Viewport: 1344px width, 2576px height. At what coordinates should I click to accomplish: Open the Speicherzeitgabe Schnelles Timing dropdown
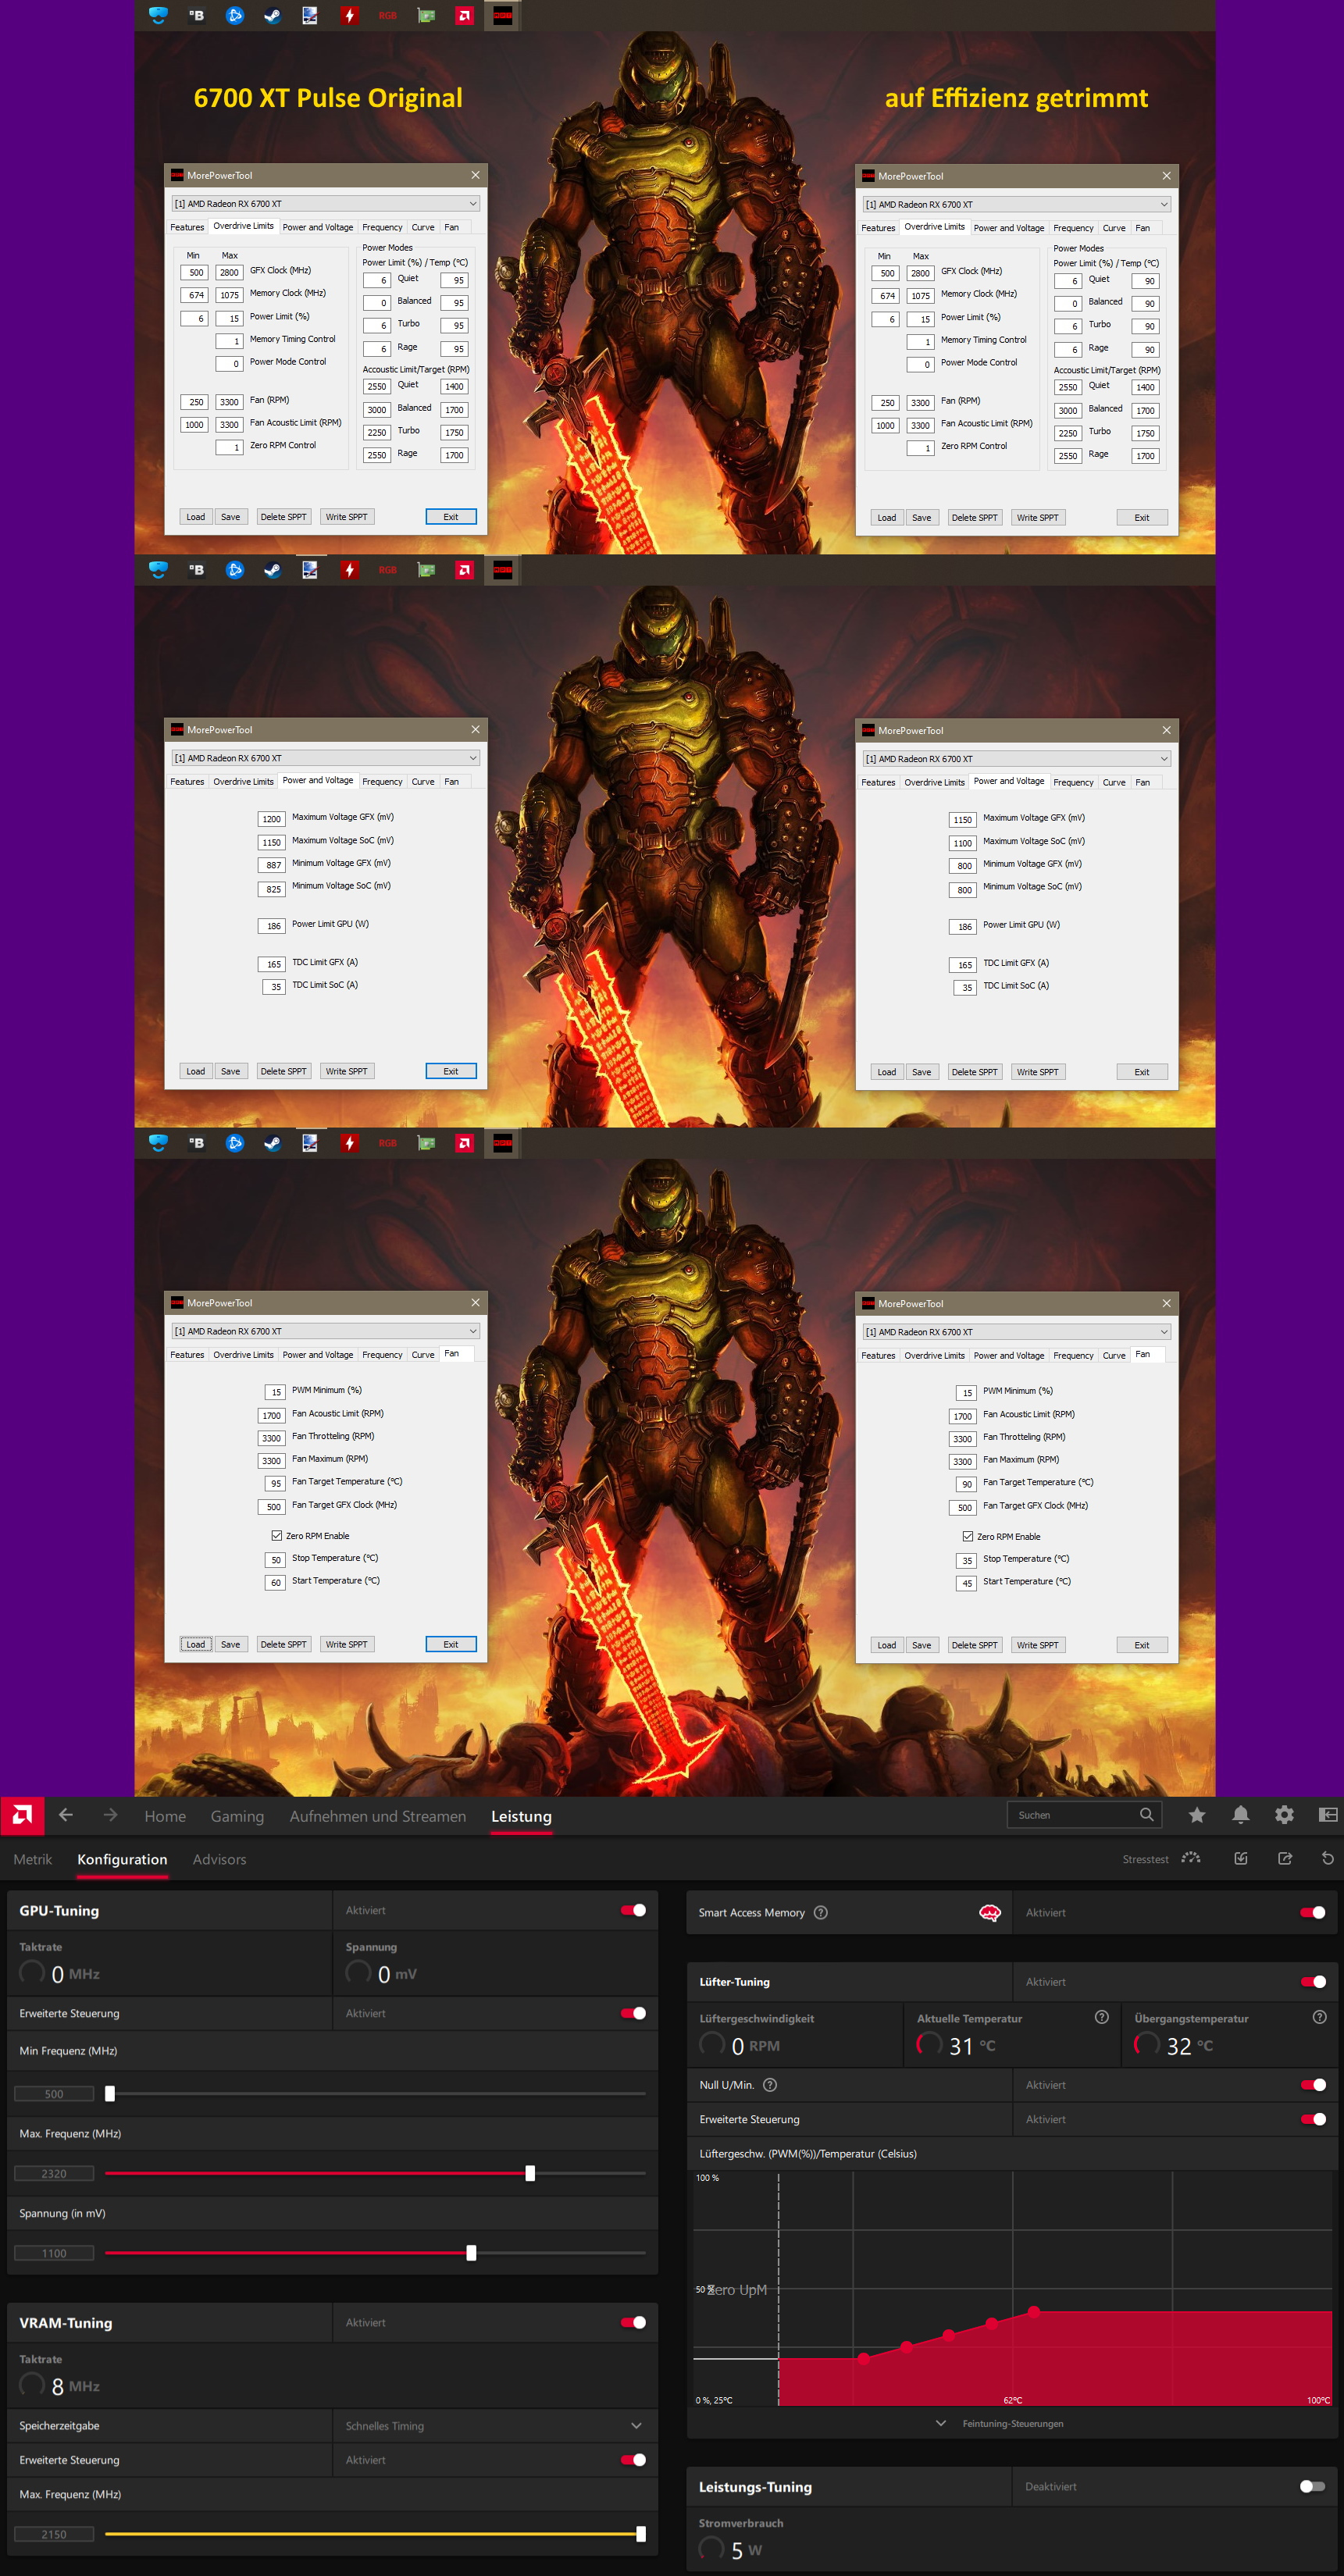point(637,2425)
